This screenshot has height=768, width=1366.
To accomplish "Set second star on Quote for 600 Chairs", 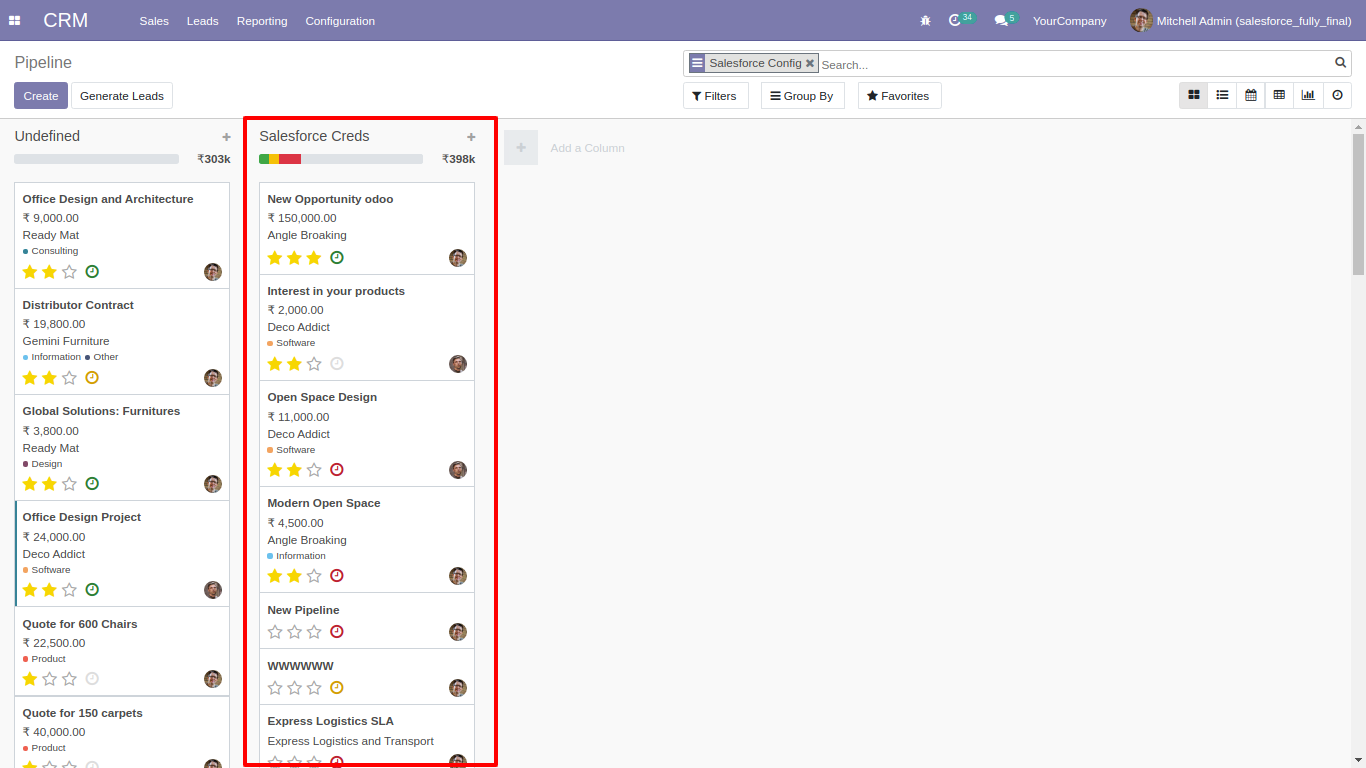I will [49, 679].
